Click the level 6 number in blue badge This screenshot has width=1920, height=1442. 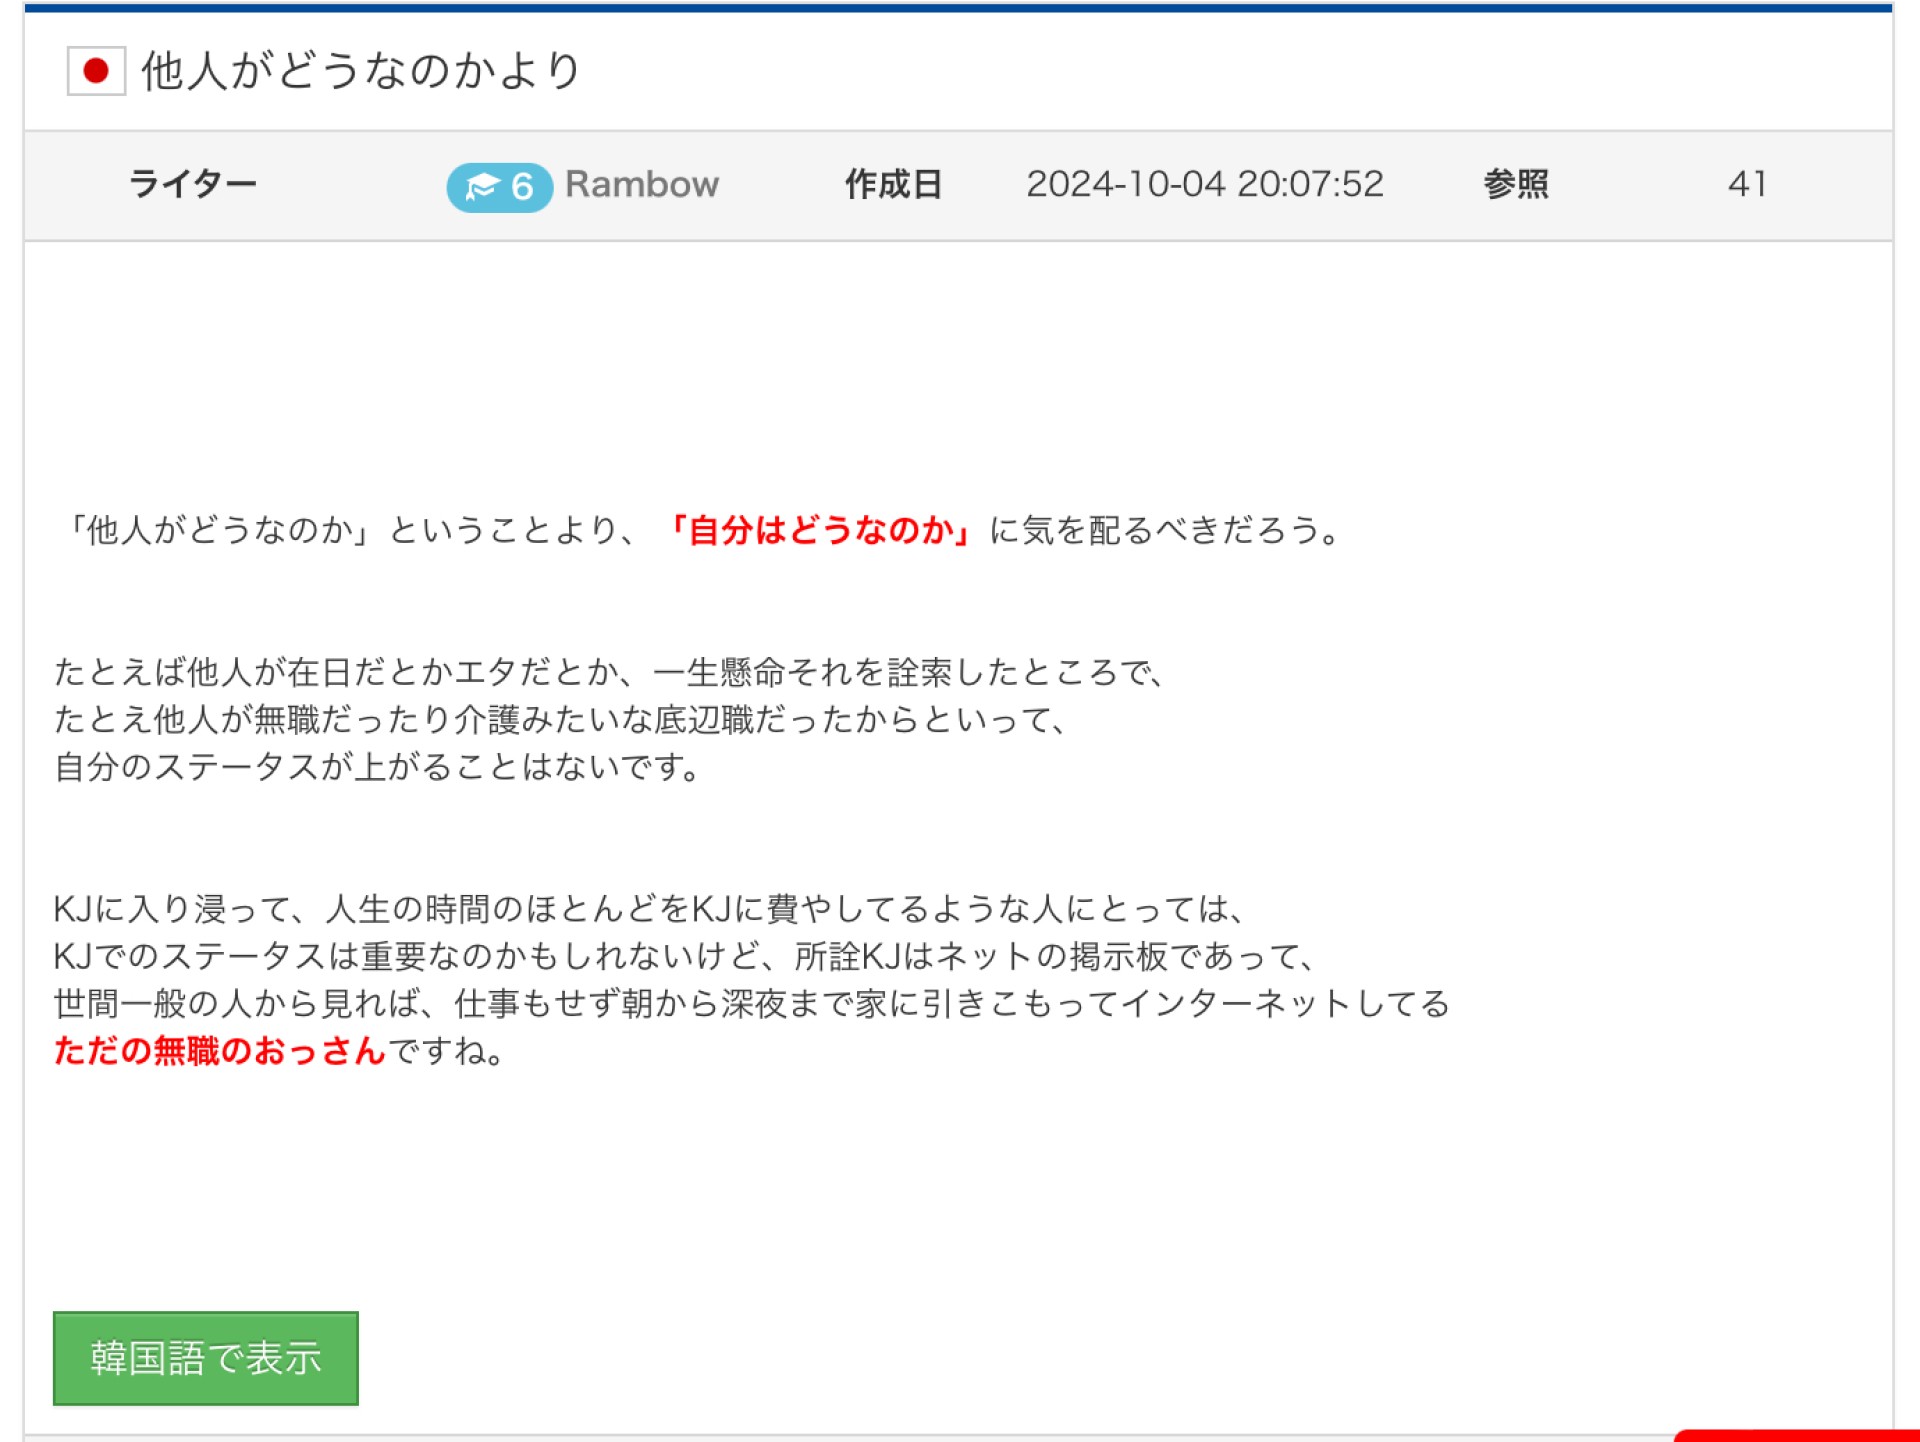[522, 187]
